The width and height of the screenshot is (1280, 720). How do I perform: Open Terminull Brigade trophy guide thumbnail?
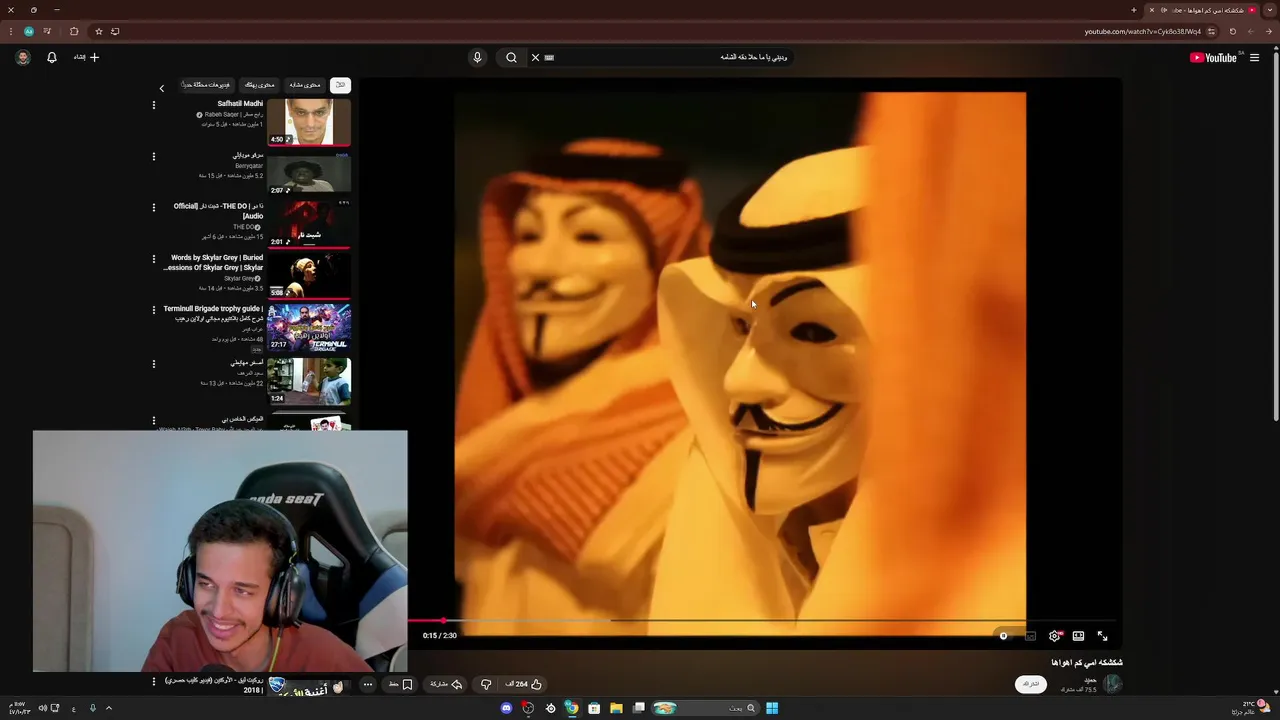(309, 327)
